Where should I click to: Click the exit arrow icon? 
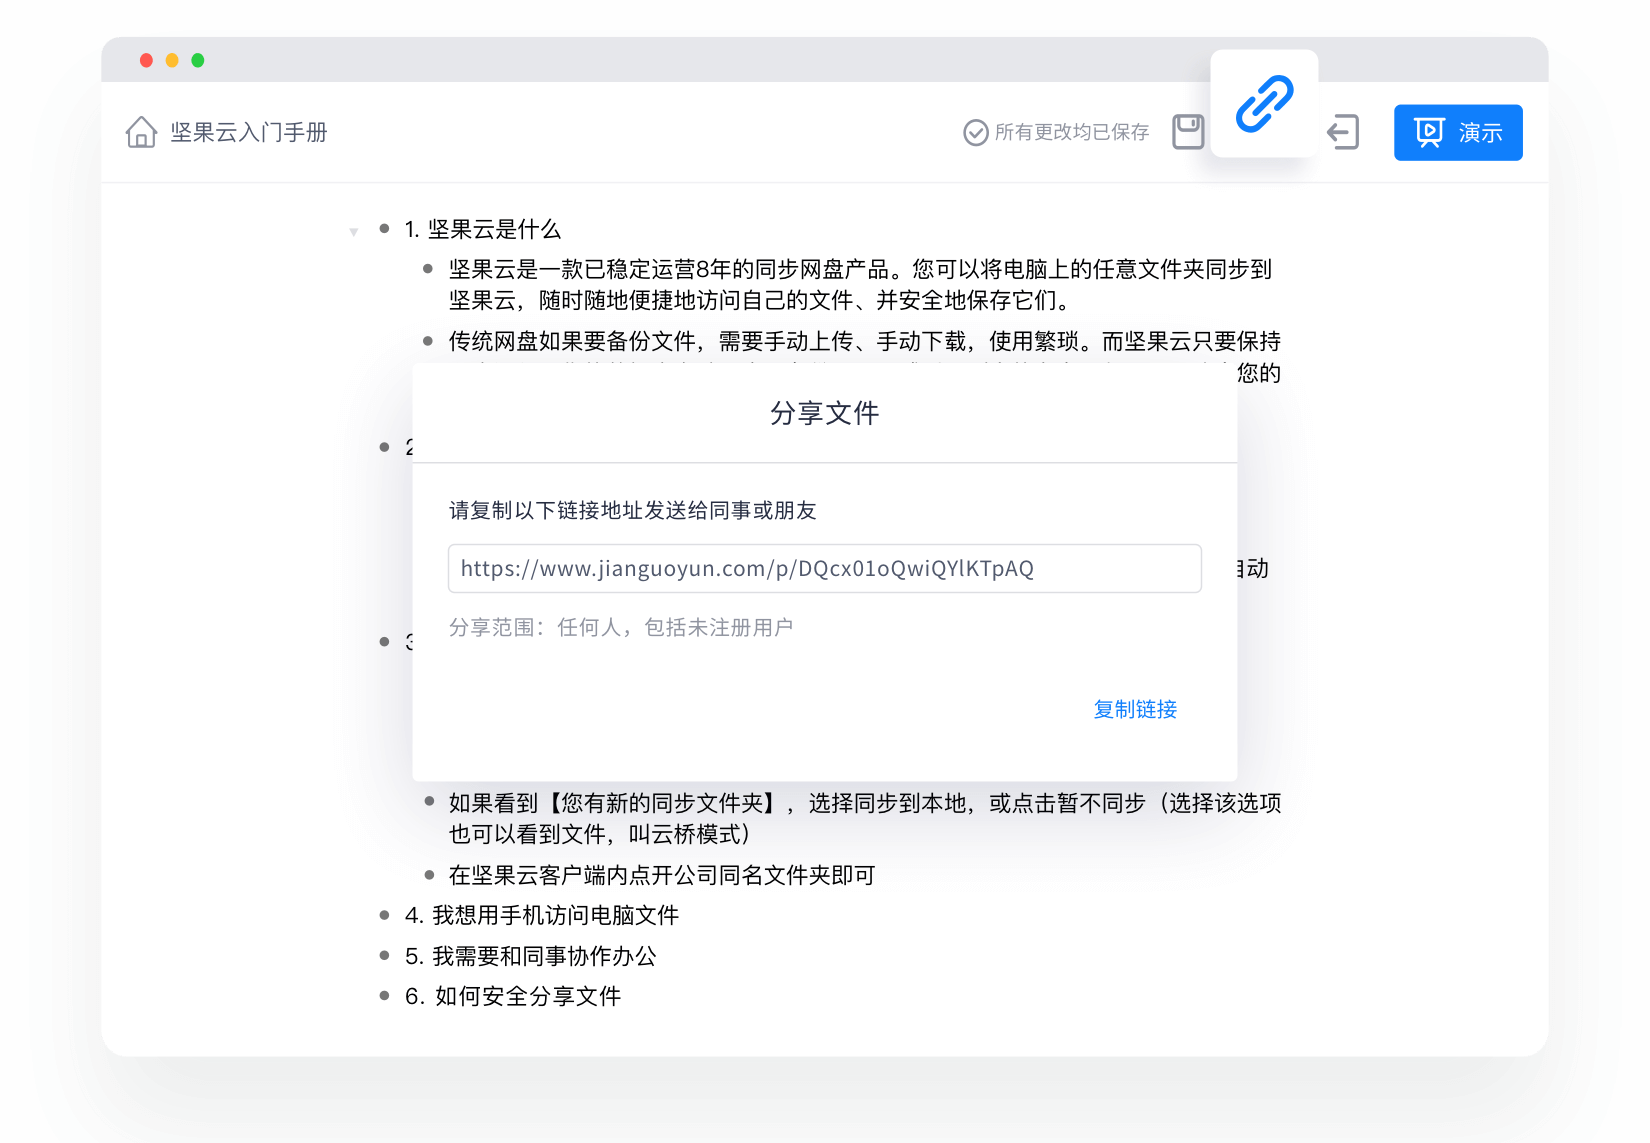[1342, 132]
